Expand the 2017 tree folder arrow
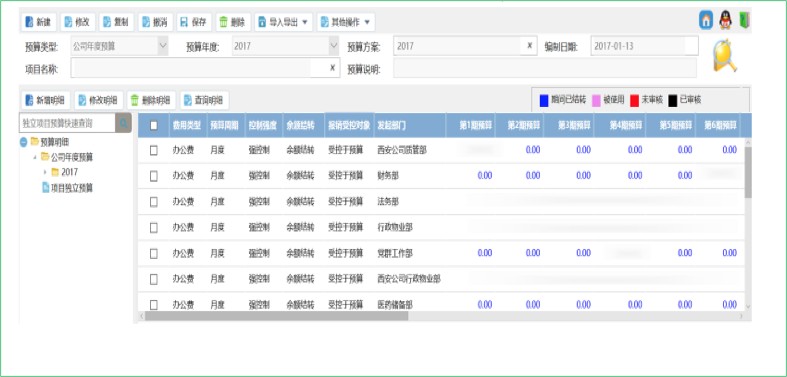This screenshot has width=787, height=377. pos(45,172)
